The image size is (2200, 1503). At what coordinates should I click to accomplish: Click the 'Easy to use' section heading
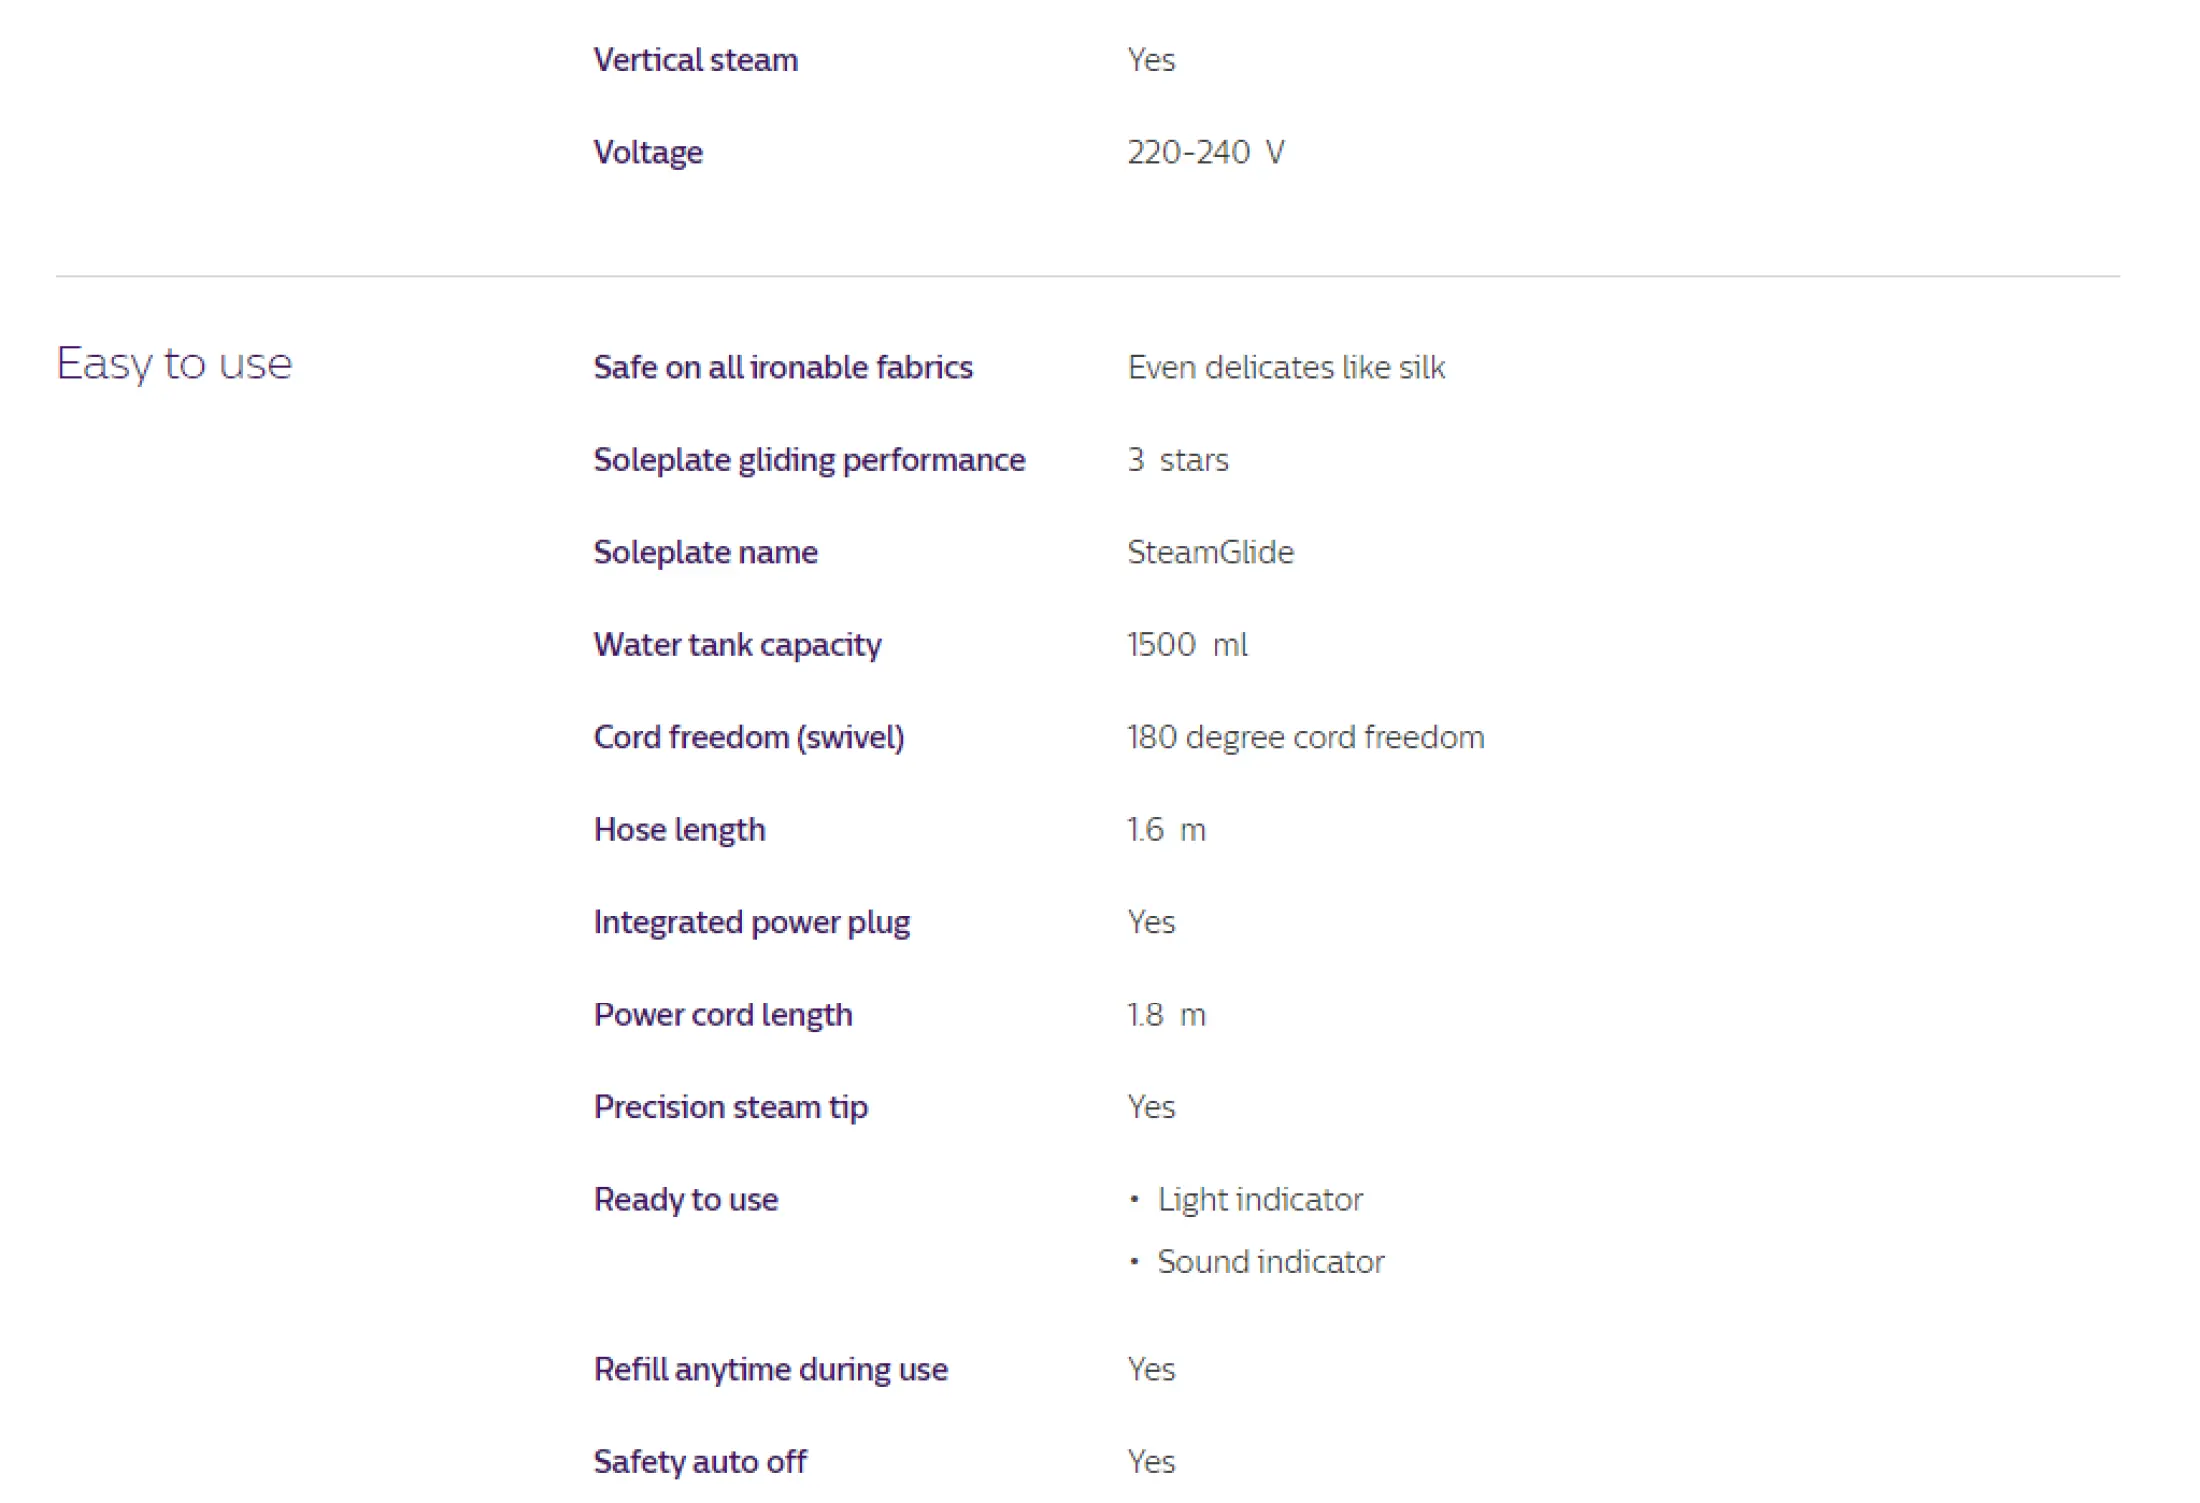point(174,364)
